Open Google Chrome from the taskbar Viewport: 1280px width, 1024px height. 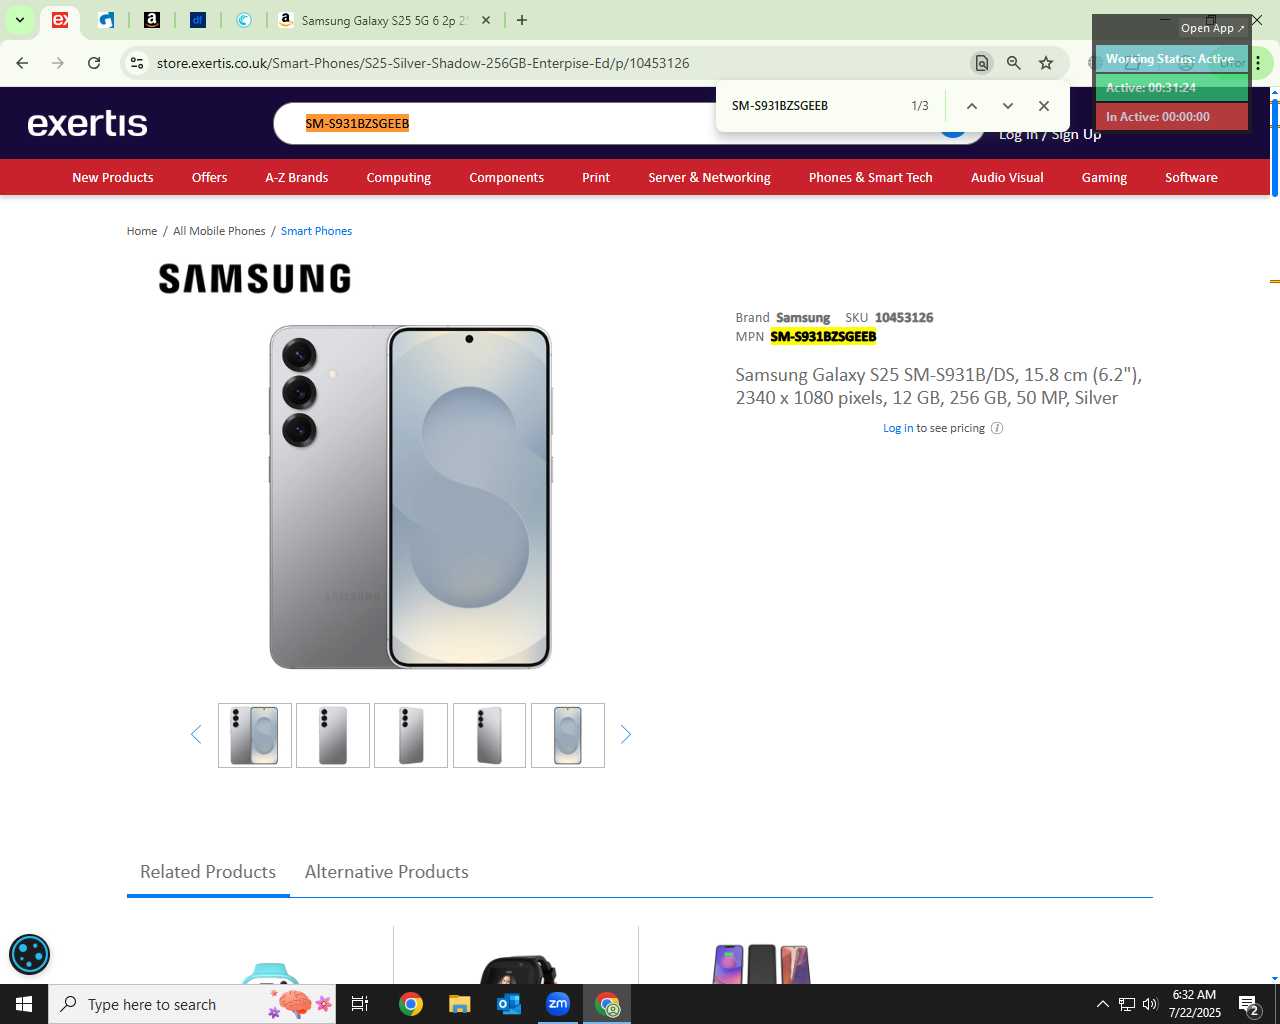pyautogui.click(x=411, y=1004)
